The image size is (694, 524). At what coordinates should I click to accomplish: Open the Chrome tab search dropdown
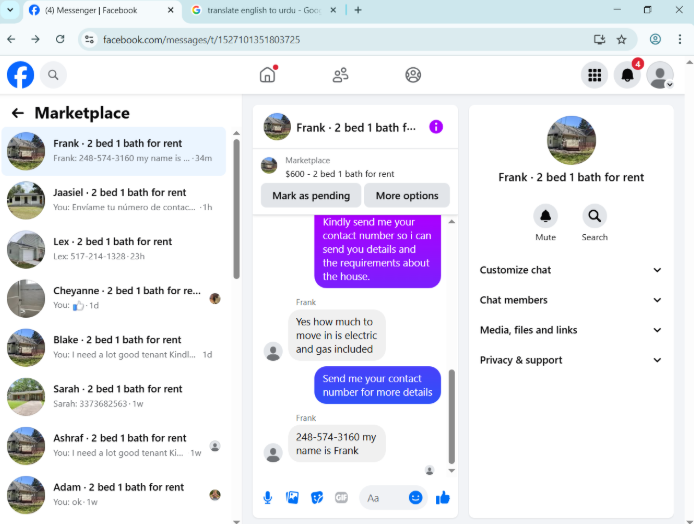(10, 10)
